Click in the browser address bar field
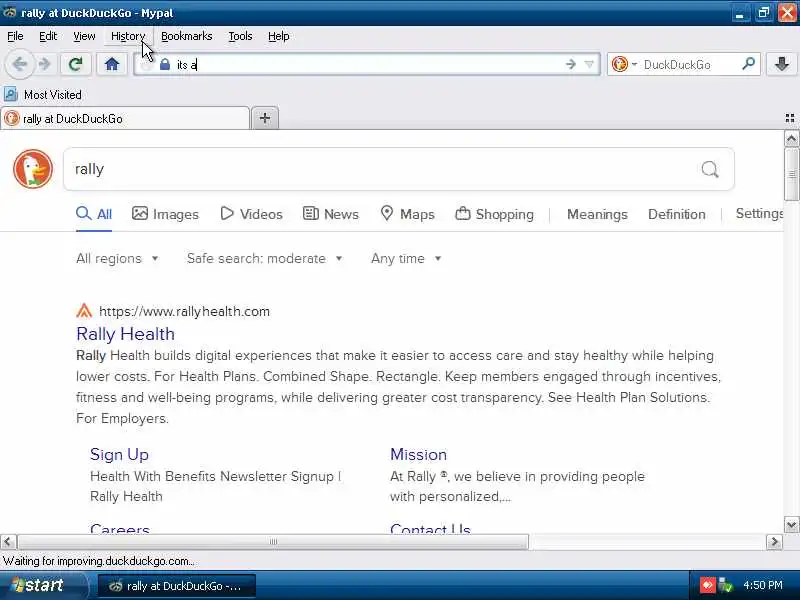 367,64
